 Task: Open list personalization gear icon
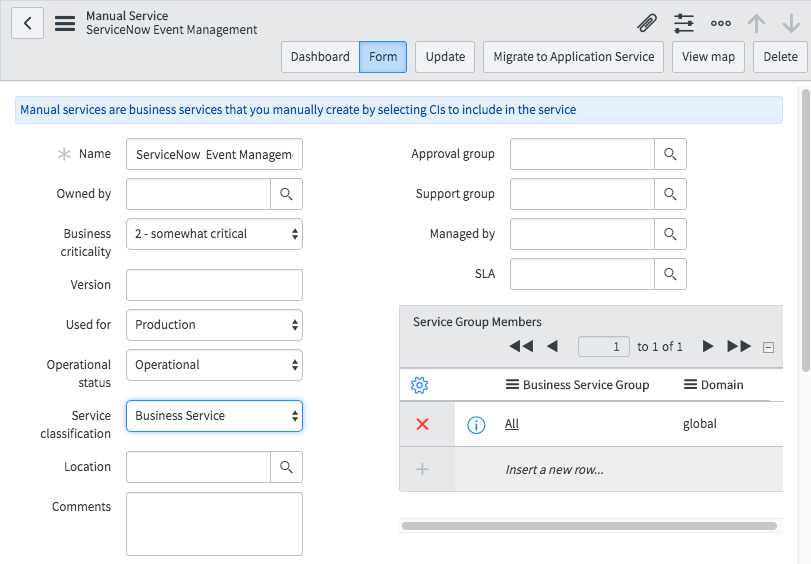click(x=419, y=385)
